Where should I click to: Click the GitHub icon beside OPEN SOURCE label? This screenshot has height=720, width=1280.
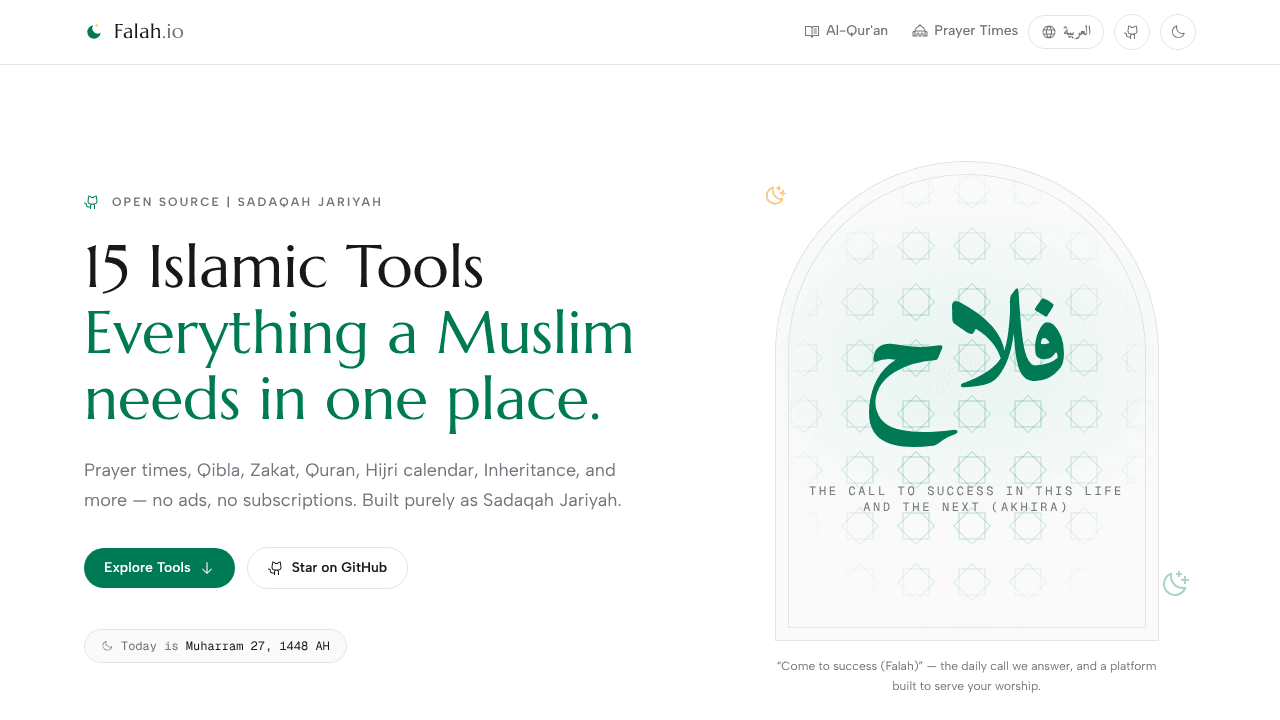pyautogui.click(x=92, y=202)
